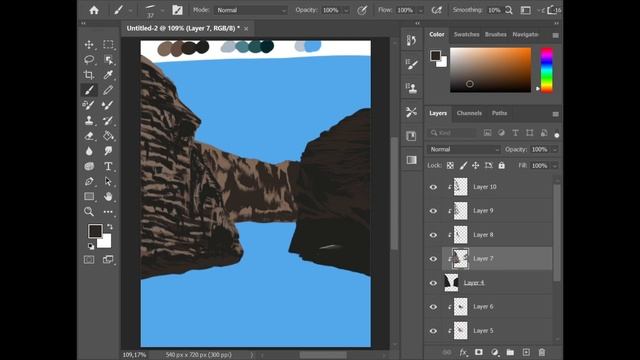Go to the Home screen icon
The height and width of the screenshot is (360, 640).
pos(94,10)
